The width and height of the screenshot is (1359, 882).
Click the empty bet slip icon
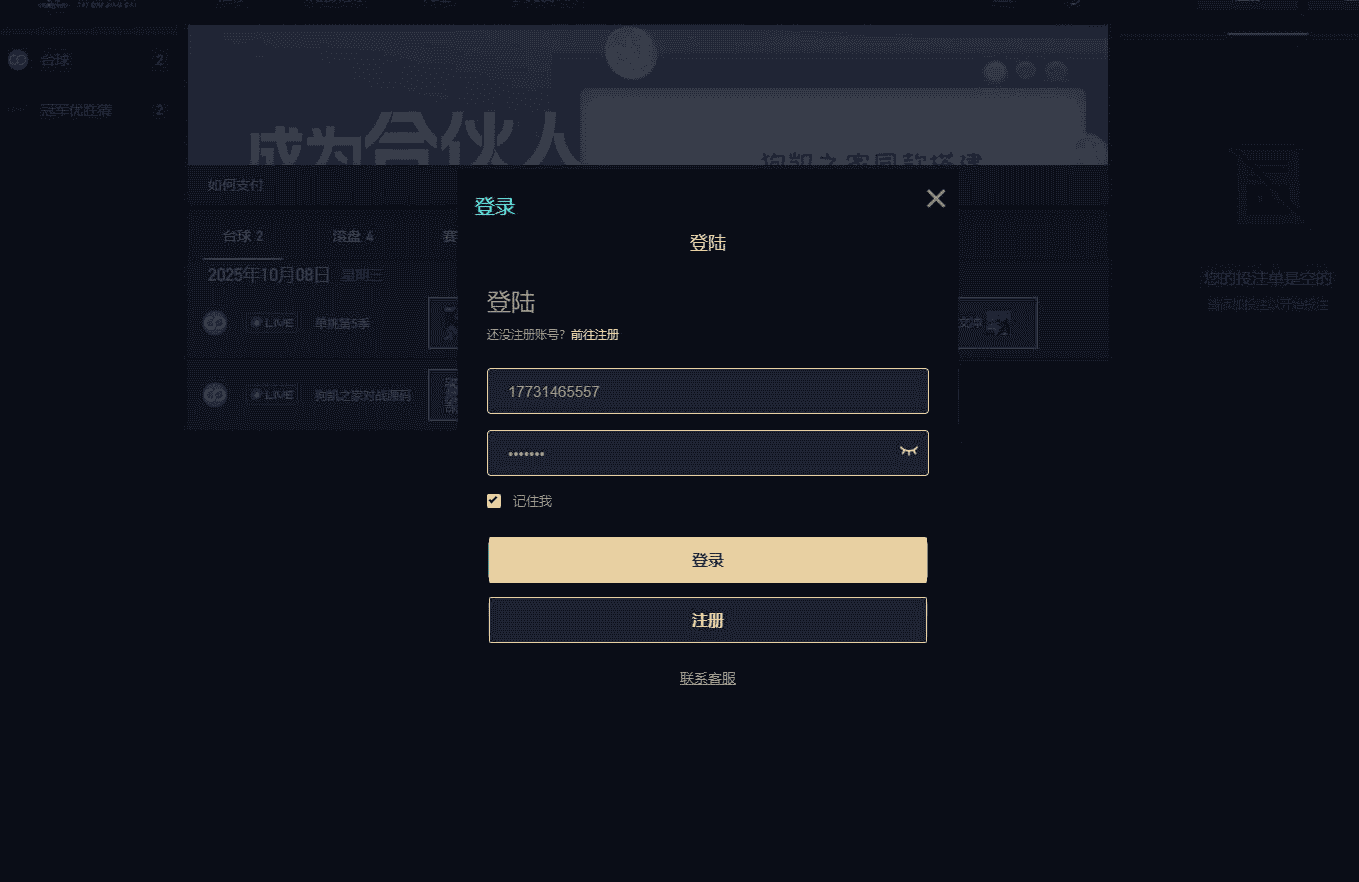click(1268, 186)
